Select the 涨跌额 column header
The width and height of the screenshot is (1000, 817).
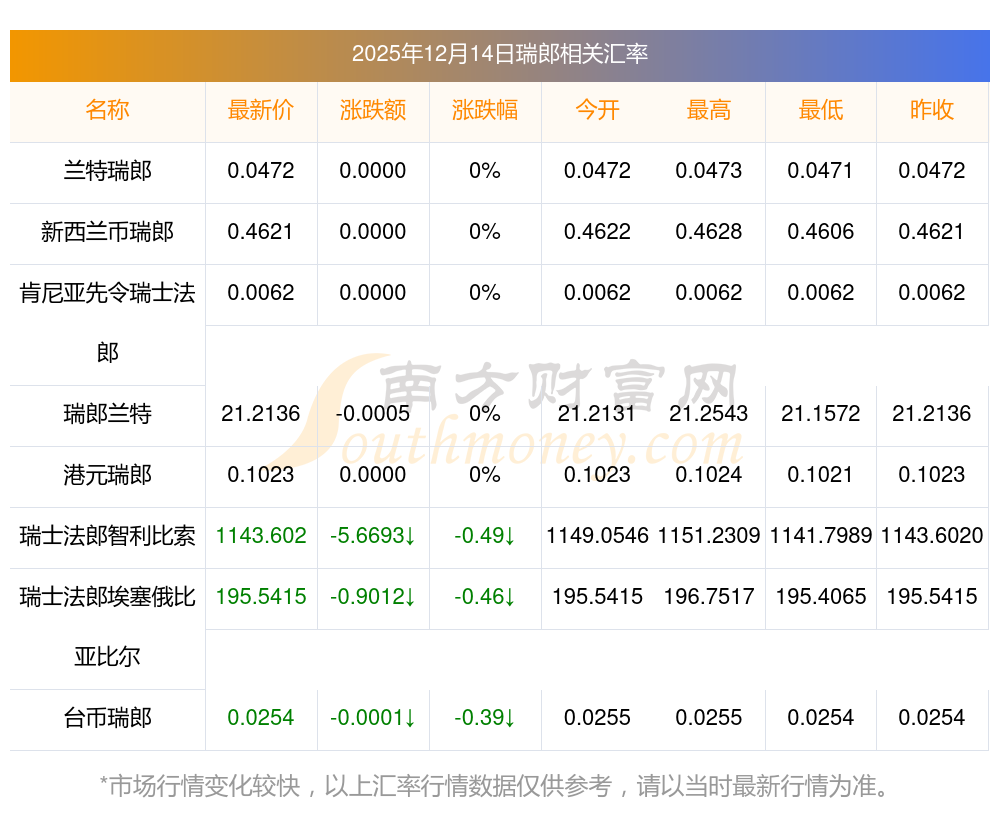pyautogui.click(x=373, y=111)
